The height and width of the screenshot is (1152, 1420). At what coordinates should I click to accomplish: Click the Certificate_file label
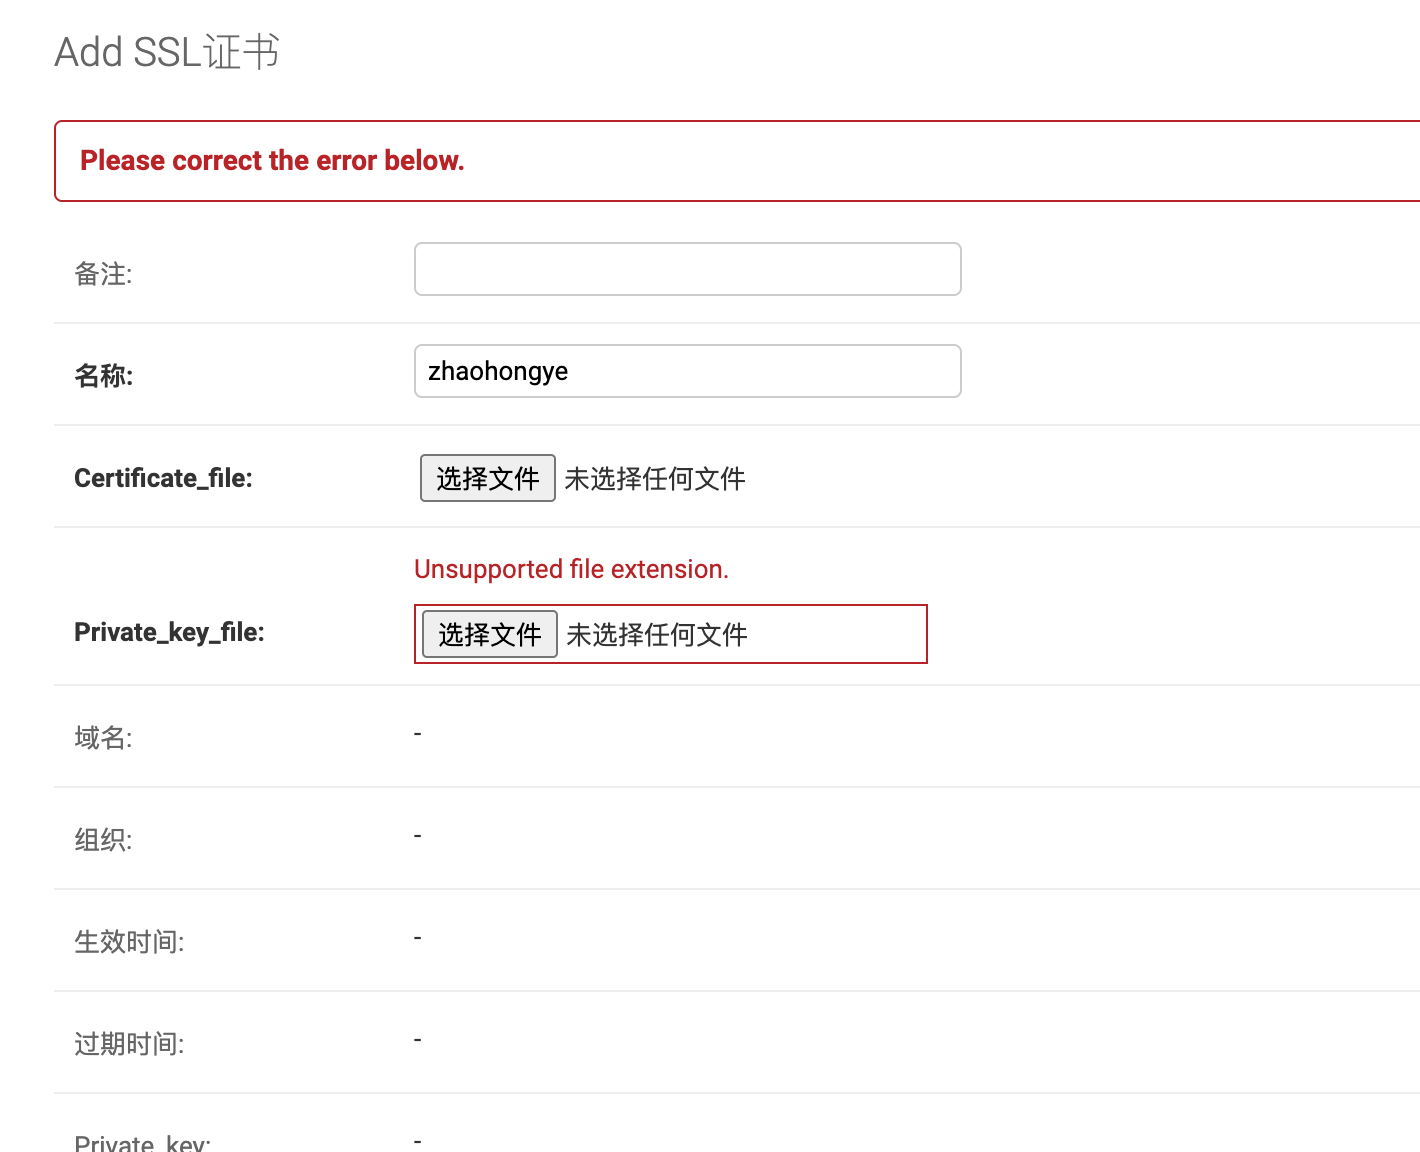[163, 478]
